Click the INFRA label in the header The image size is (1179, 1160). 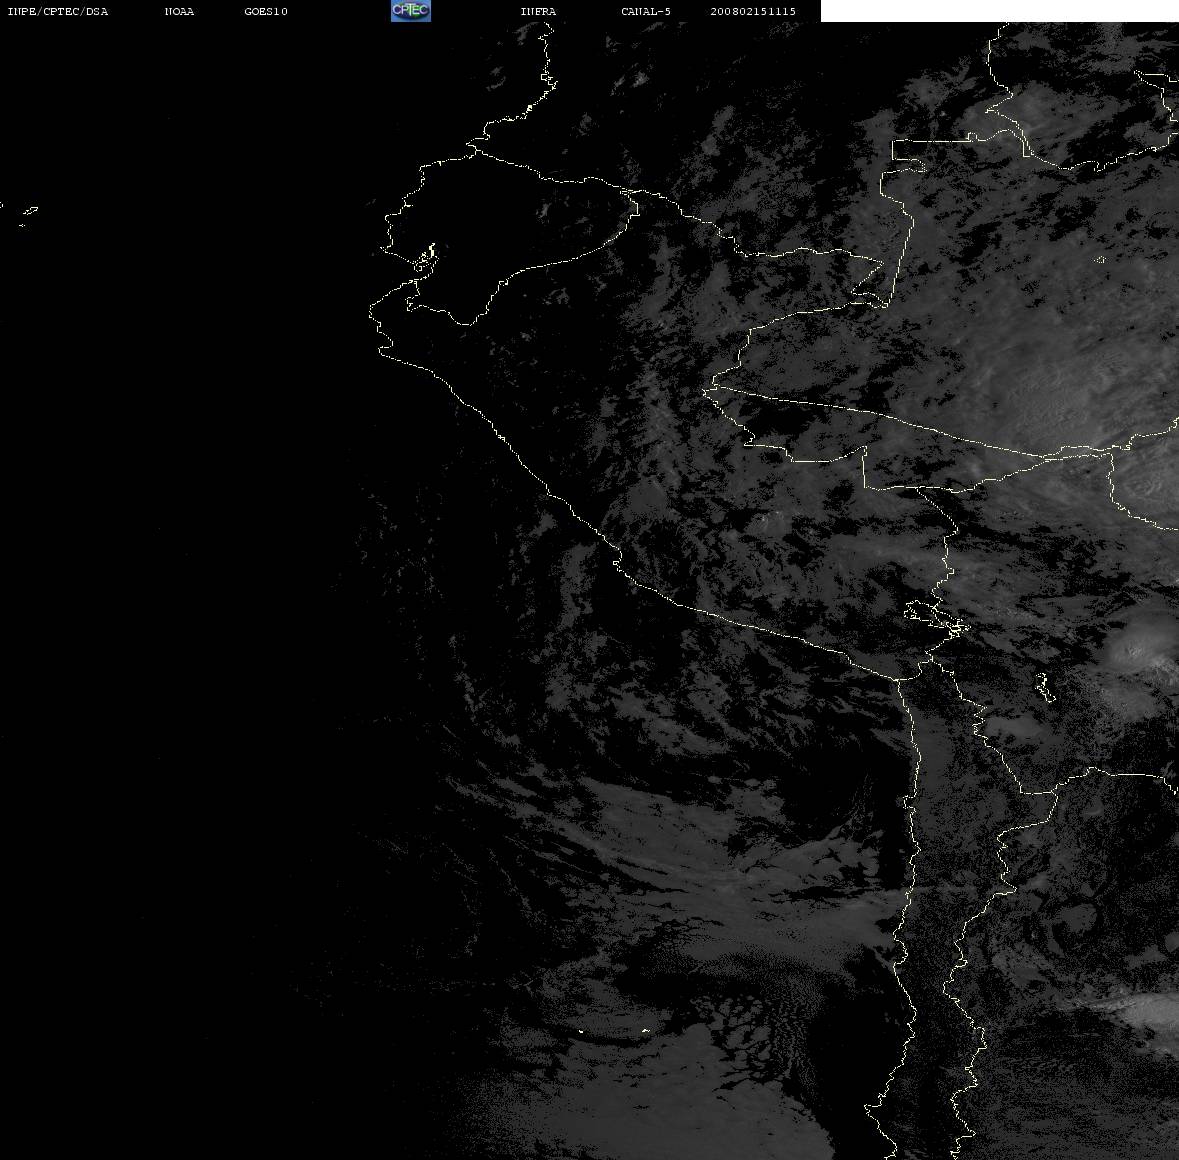[538, 11]
